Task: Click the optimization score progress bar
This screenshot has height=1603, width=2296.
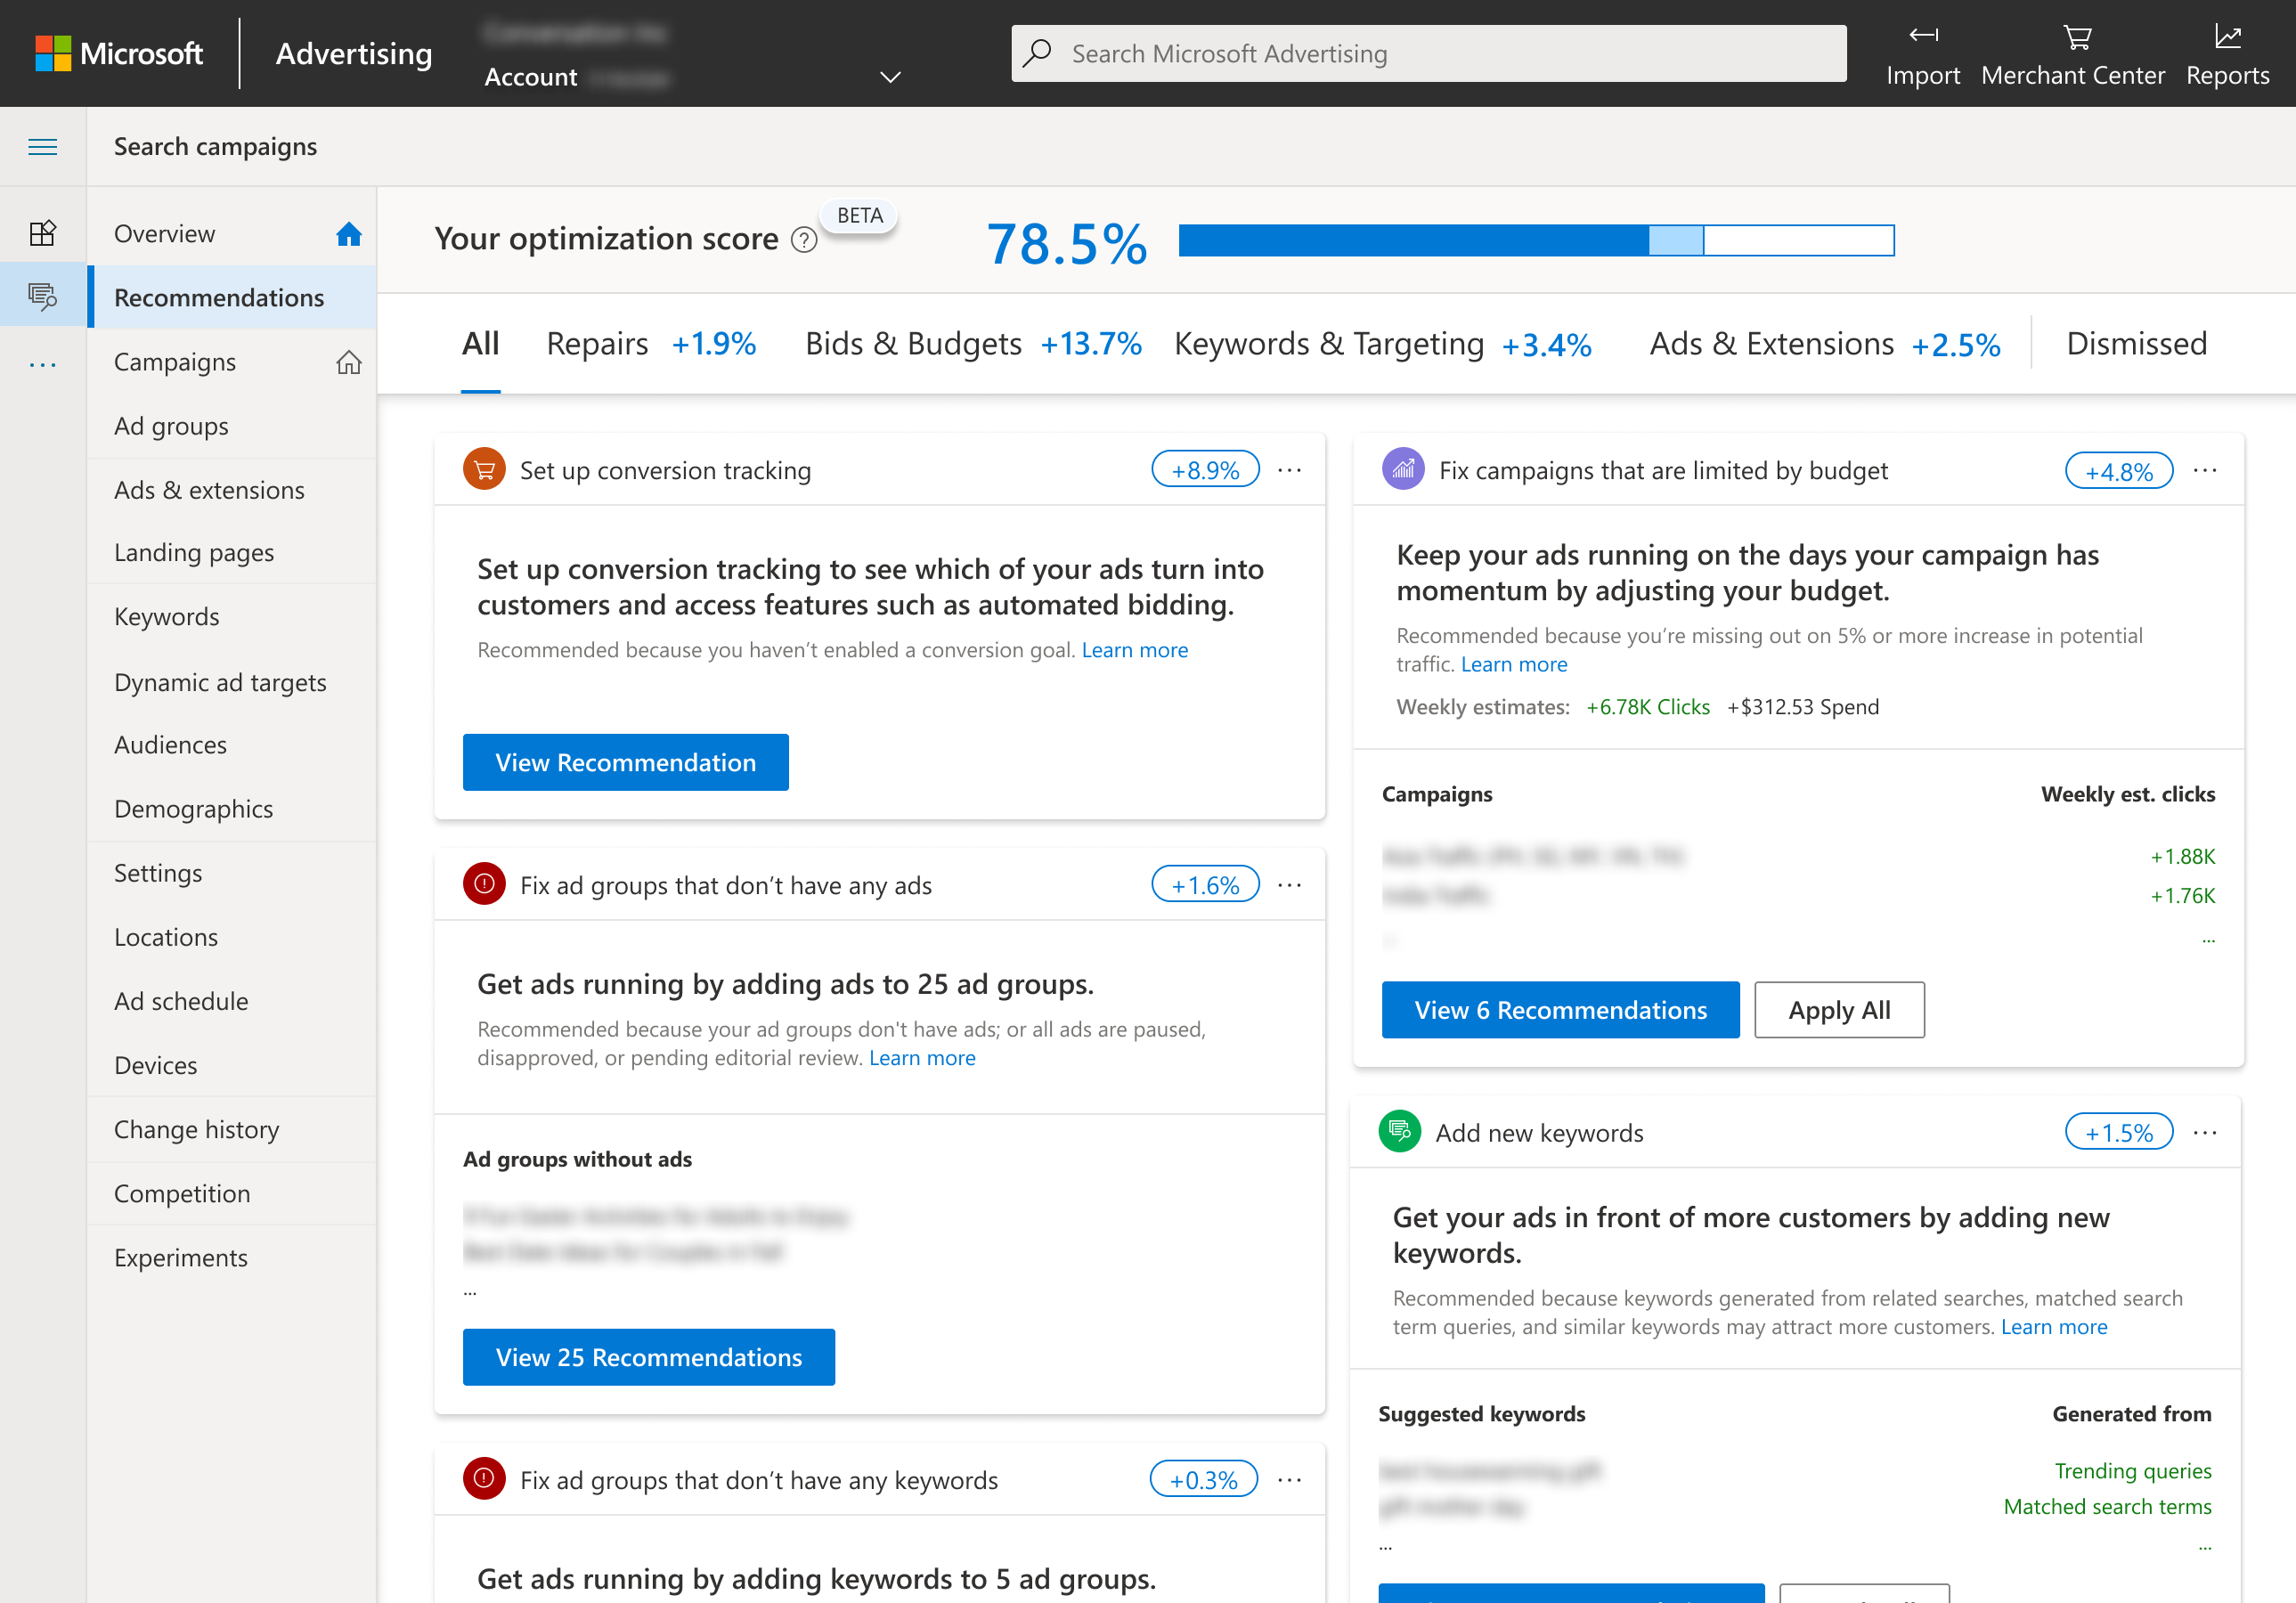Action: pyautogui.click(x=1536, y=240)
